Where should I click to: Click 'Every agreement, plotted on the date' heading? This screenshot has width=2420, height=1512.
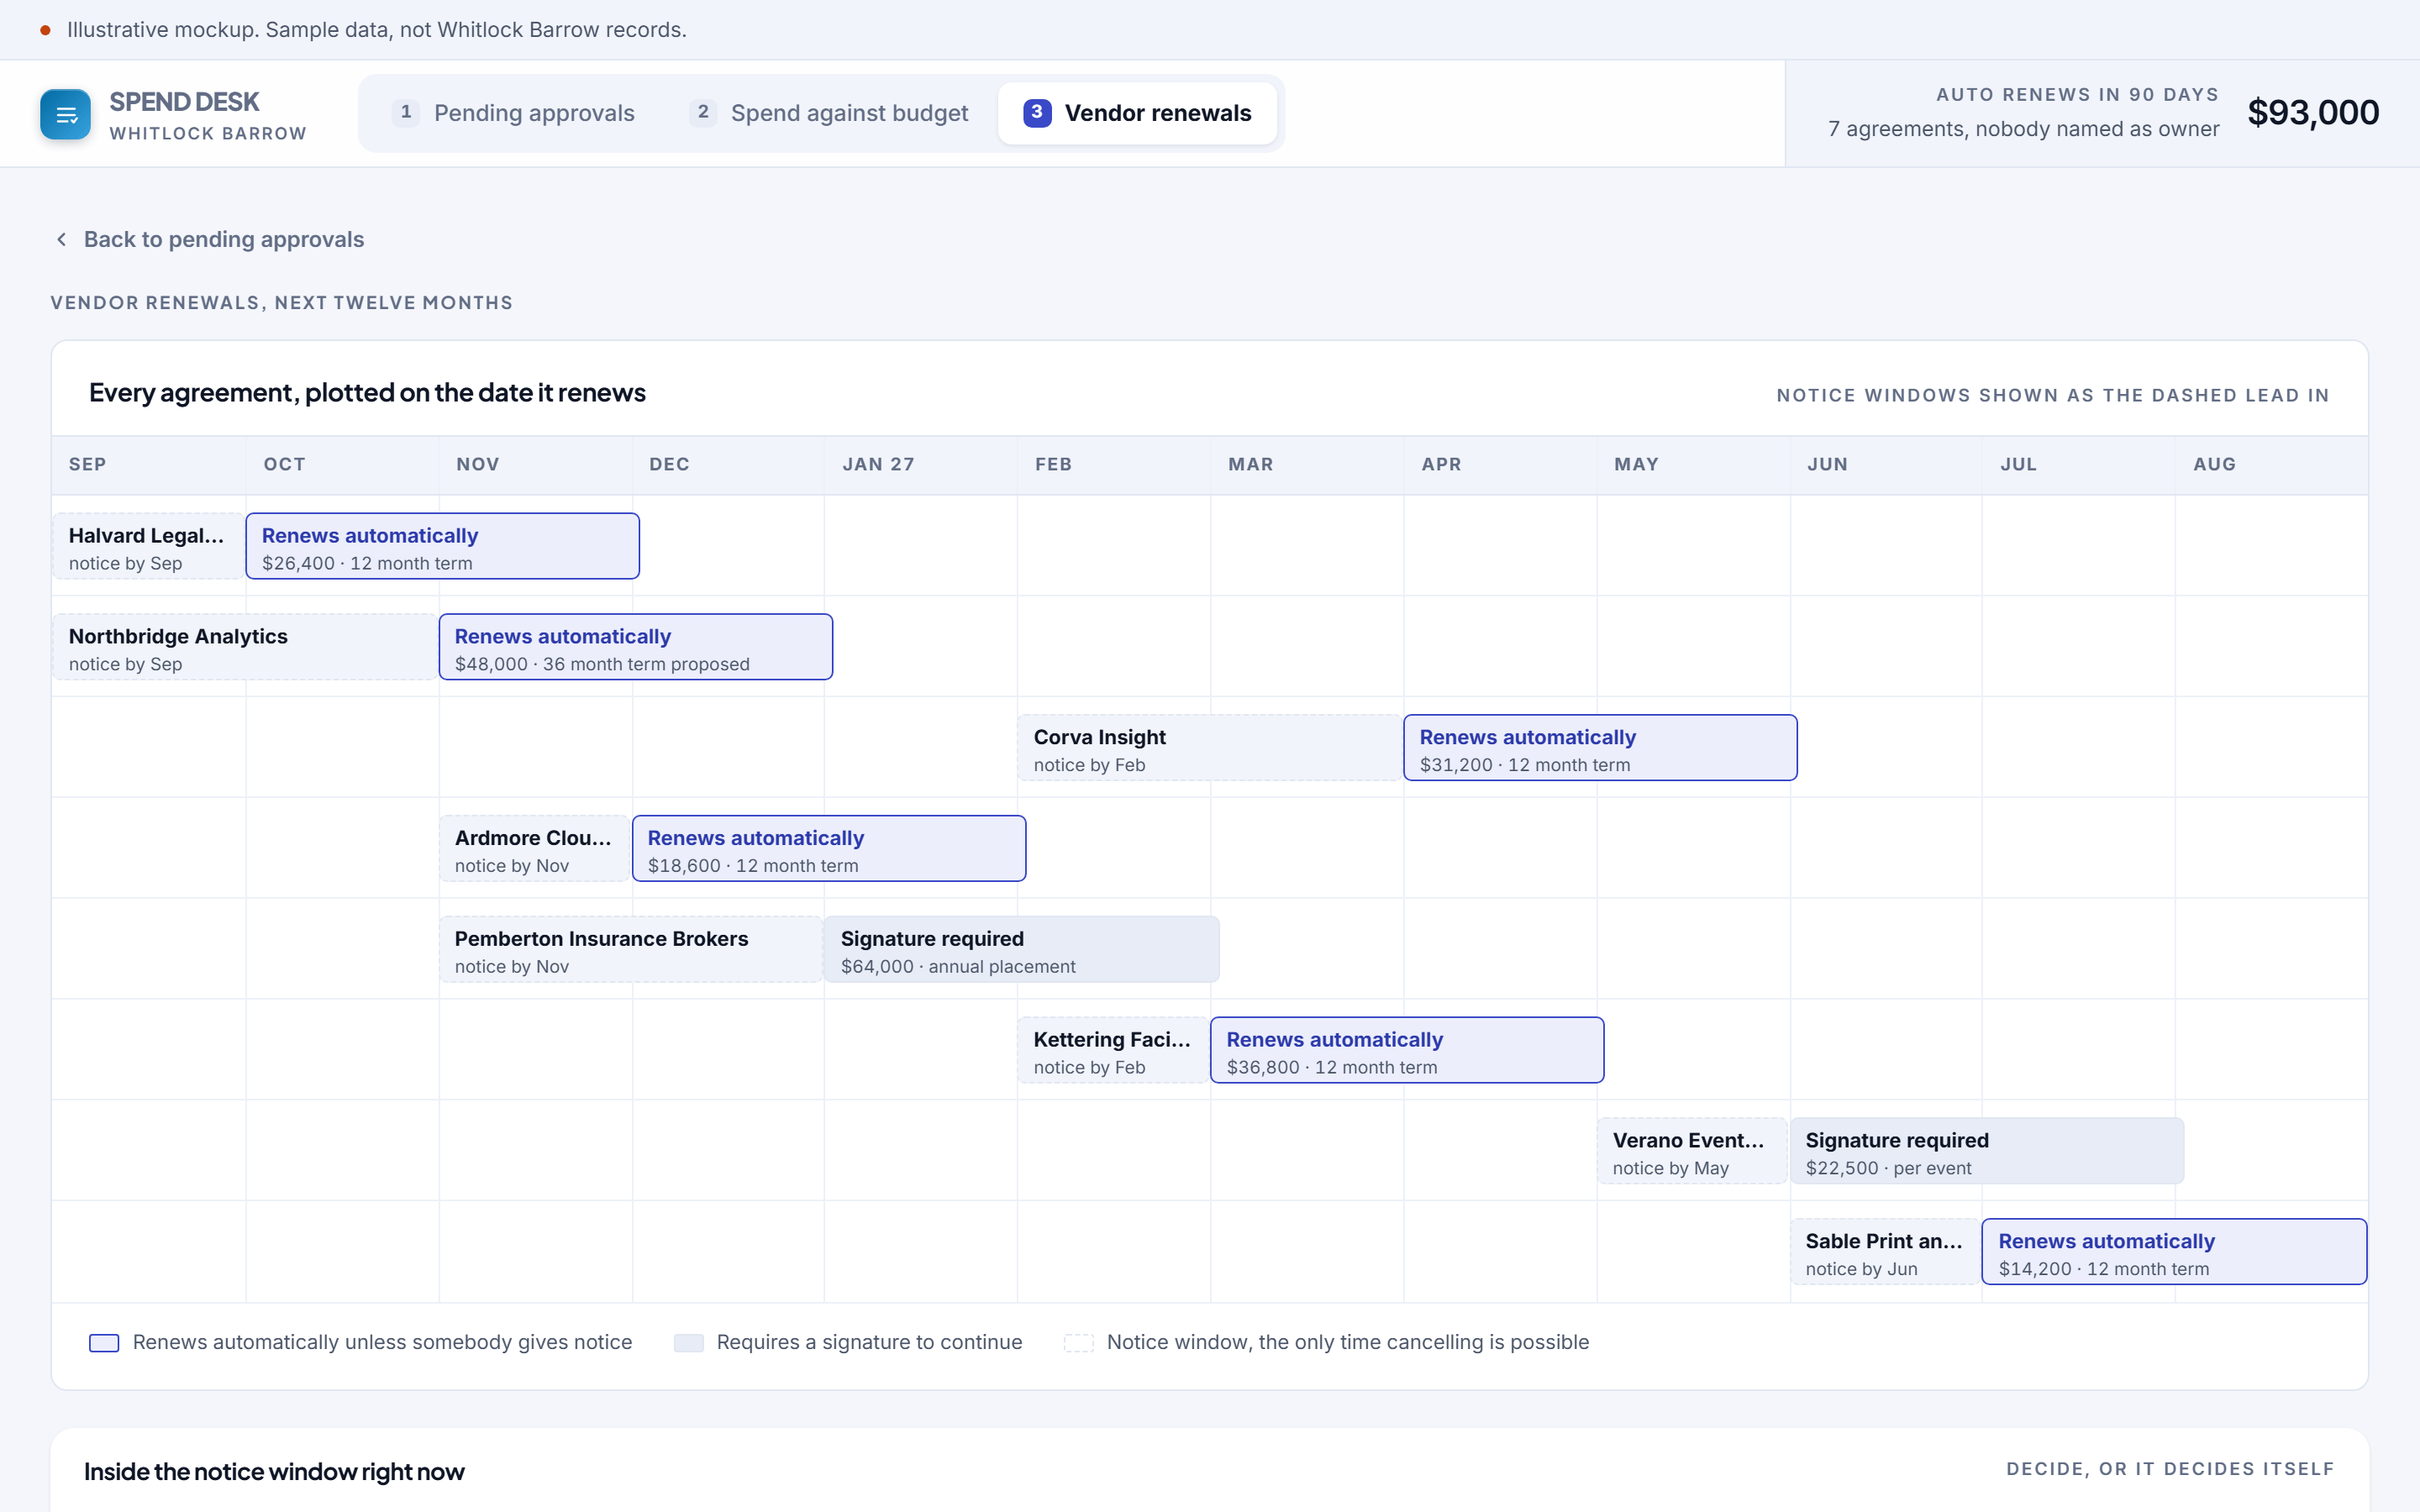click(x=367, y=393)
